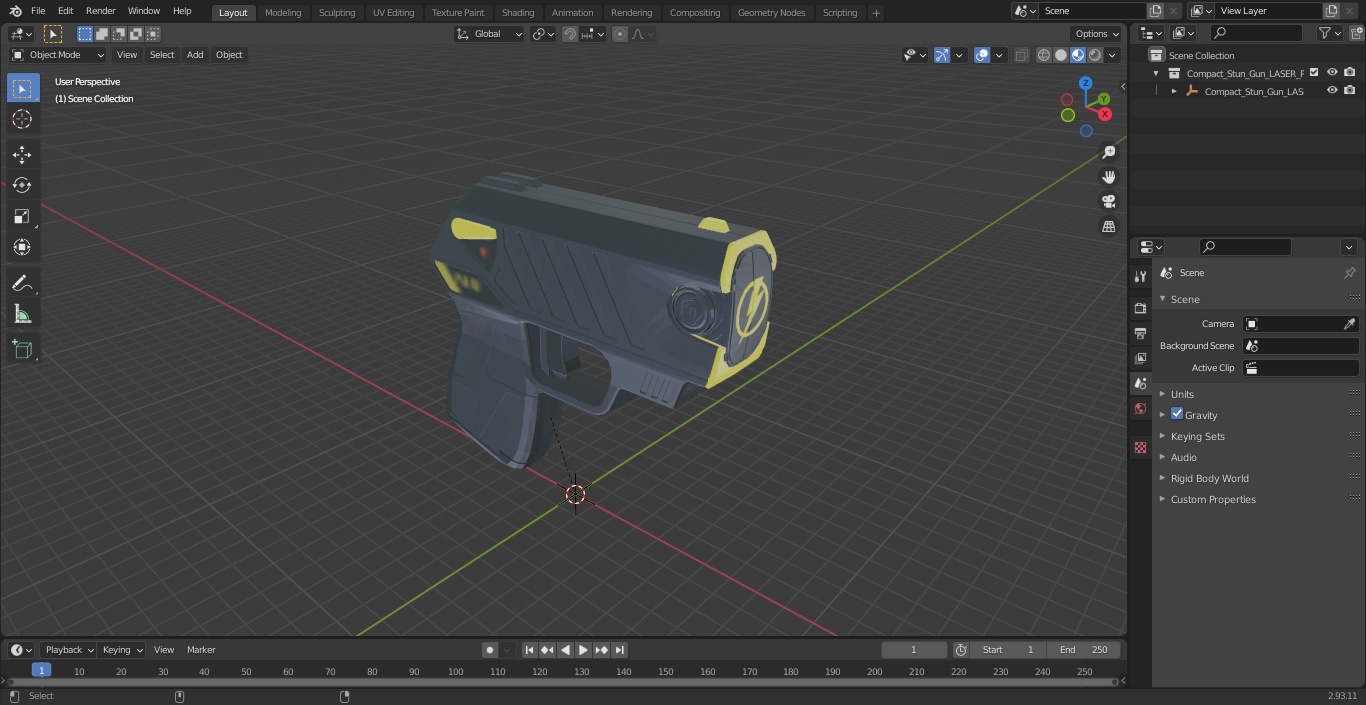Jump to the end frame
This screenshot has width=1366, height=705.
coord(620,650)
